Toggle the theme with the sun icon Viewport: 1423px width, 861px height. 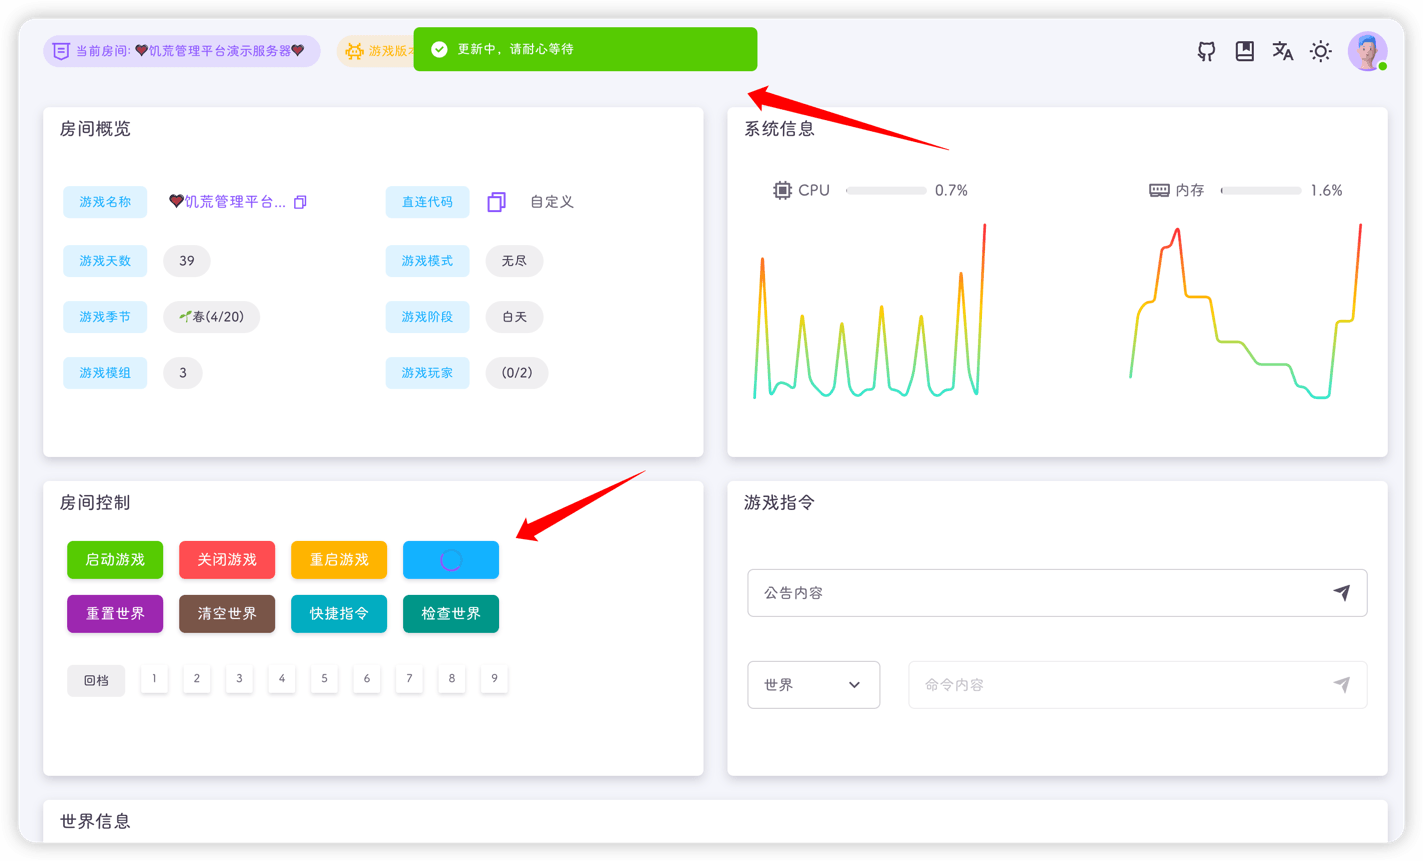click(x=1320, y=50)
